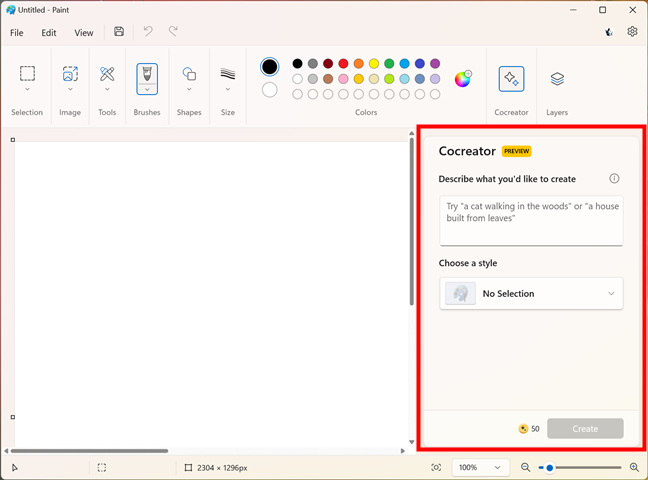The image size is (648, 480).
Task: Click the canvas dimensions icon in status bar
Action: (188, 468)
